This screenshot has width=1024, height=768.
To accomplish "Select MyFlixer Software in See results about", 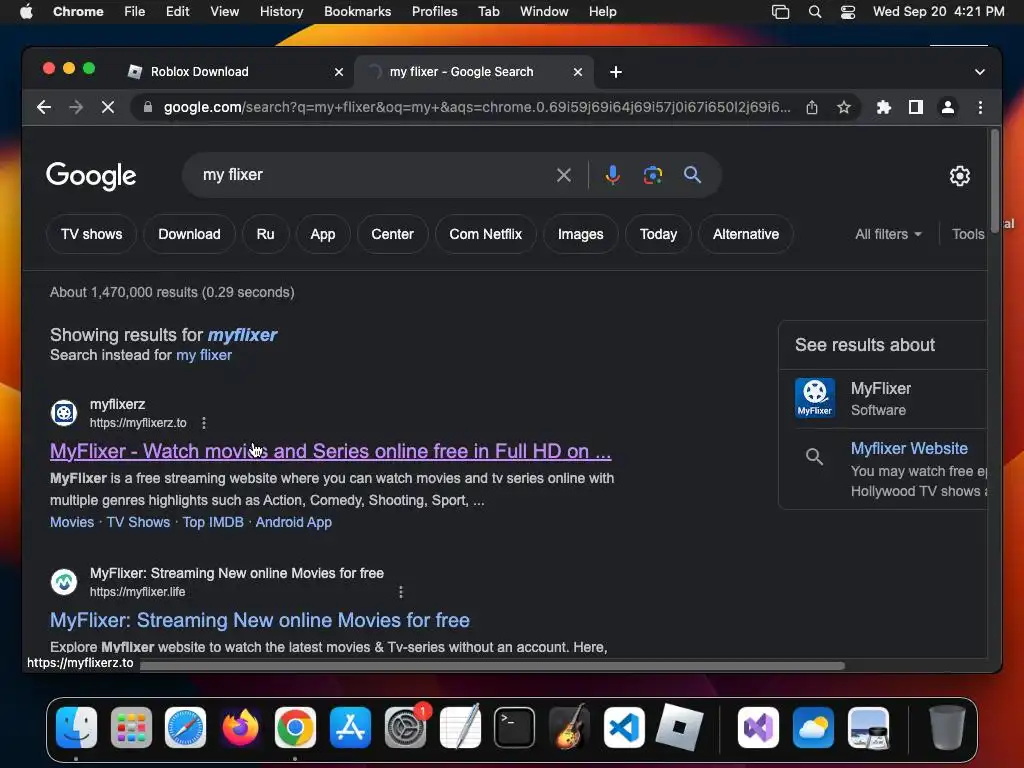I will click(883, 398).
